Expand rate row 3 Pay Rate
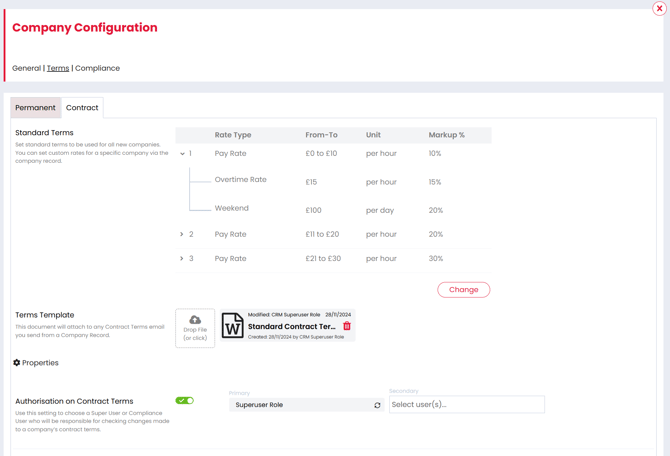 coord(182,259)
